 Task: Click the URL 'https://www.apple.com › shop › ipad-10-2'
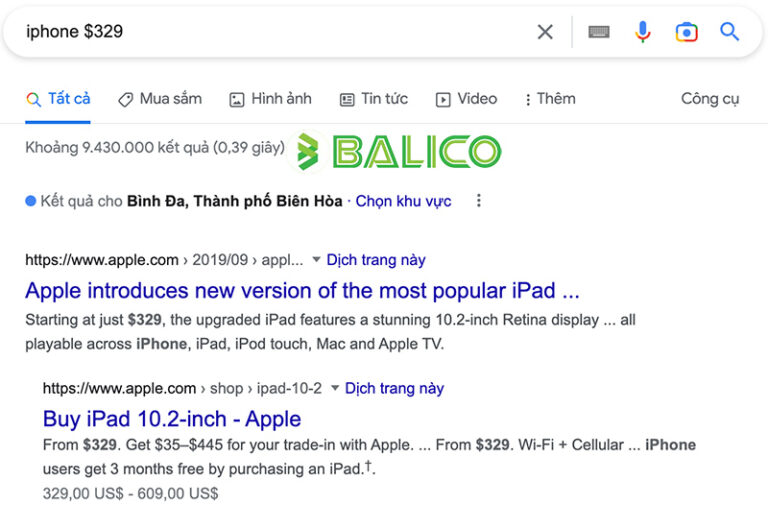point(182,388)
